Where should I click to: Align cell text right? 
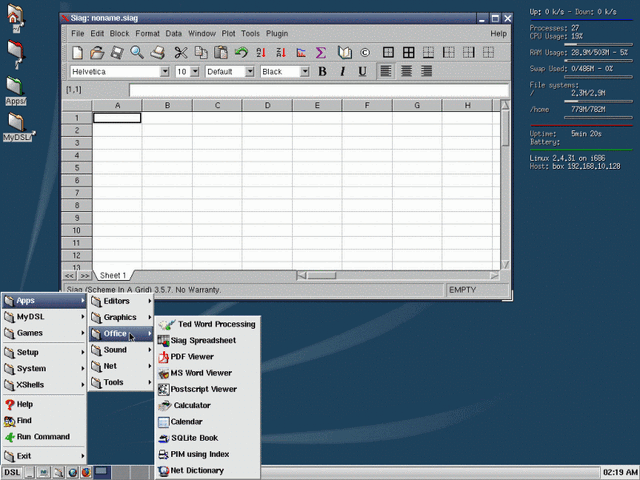coord(426,71)
